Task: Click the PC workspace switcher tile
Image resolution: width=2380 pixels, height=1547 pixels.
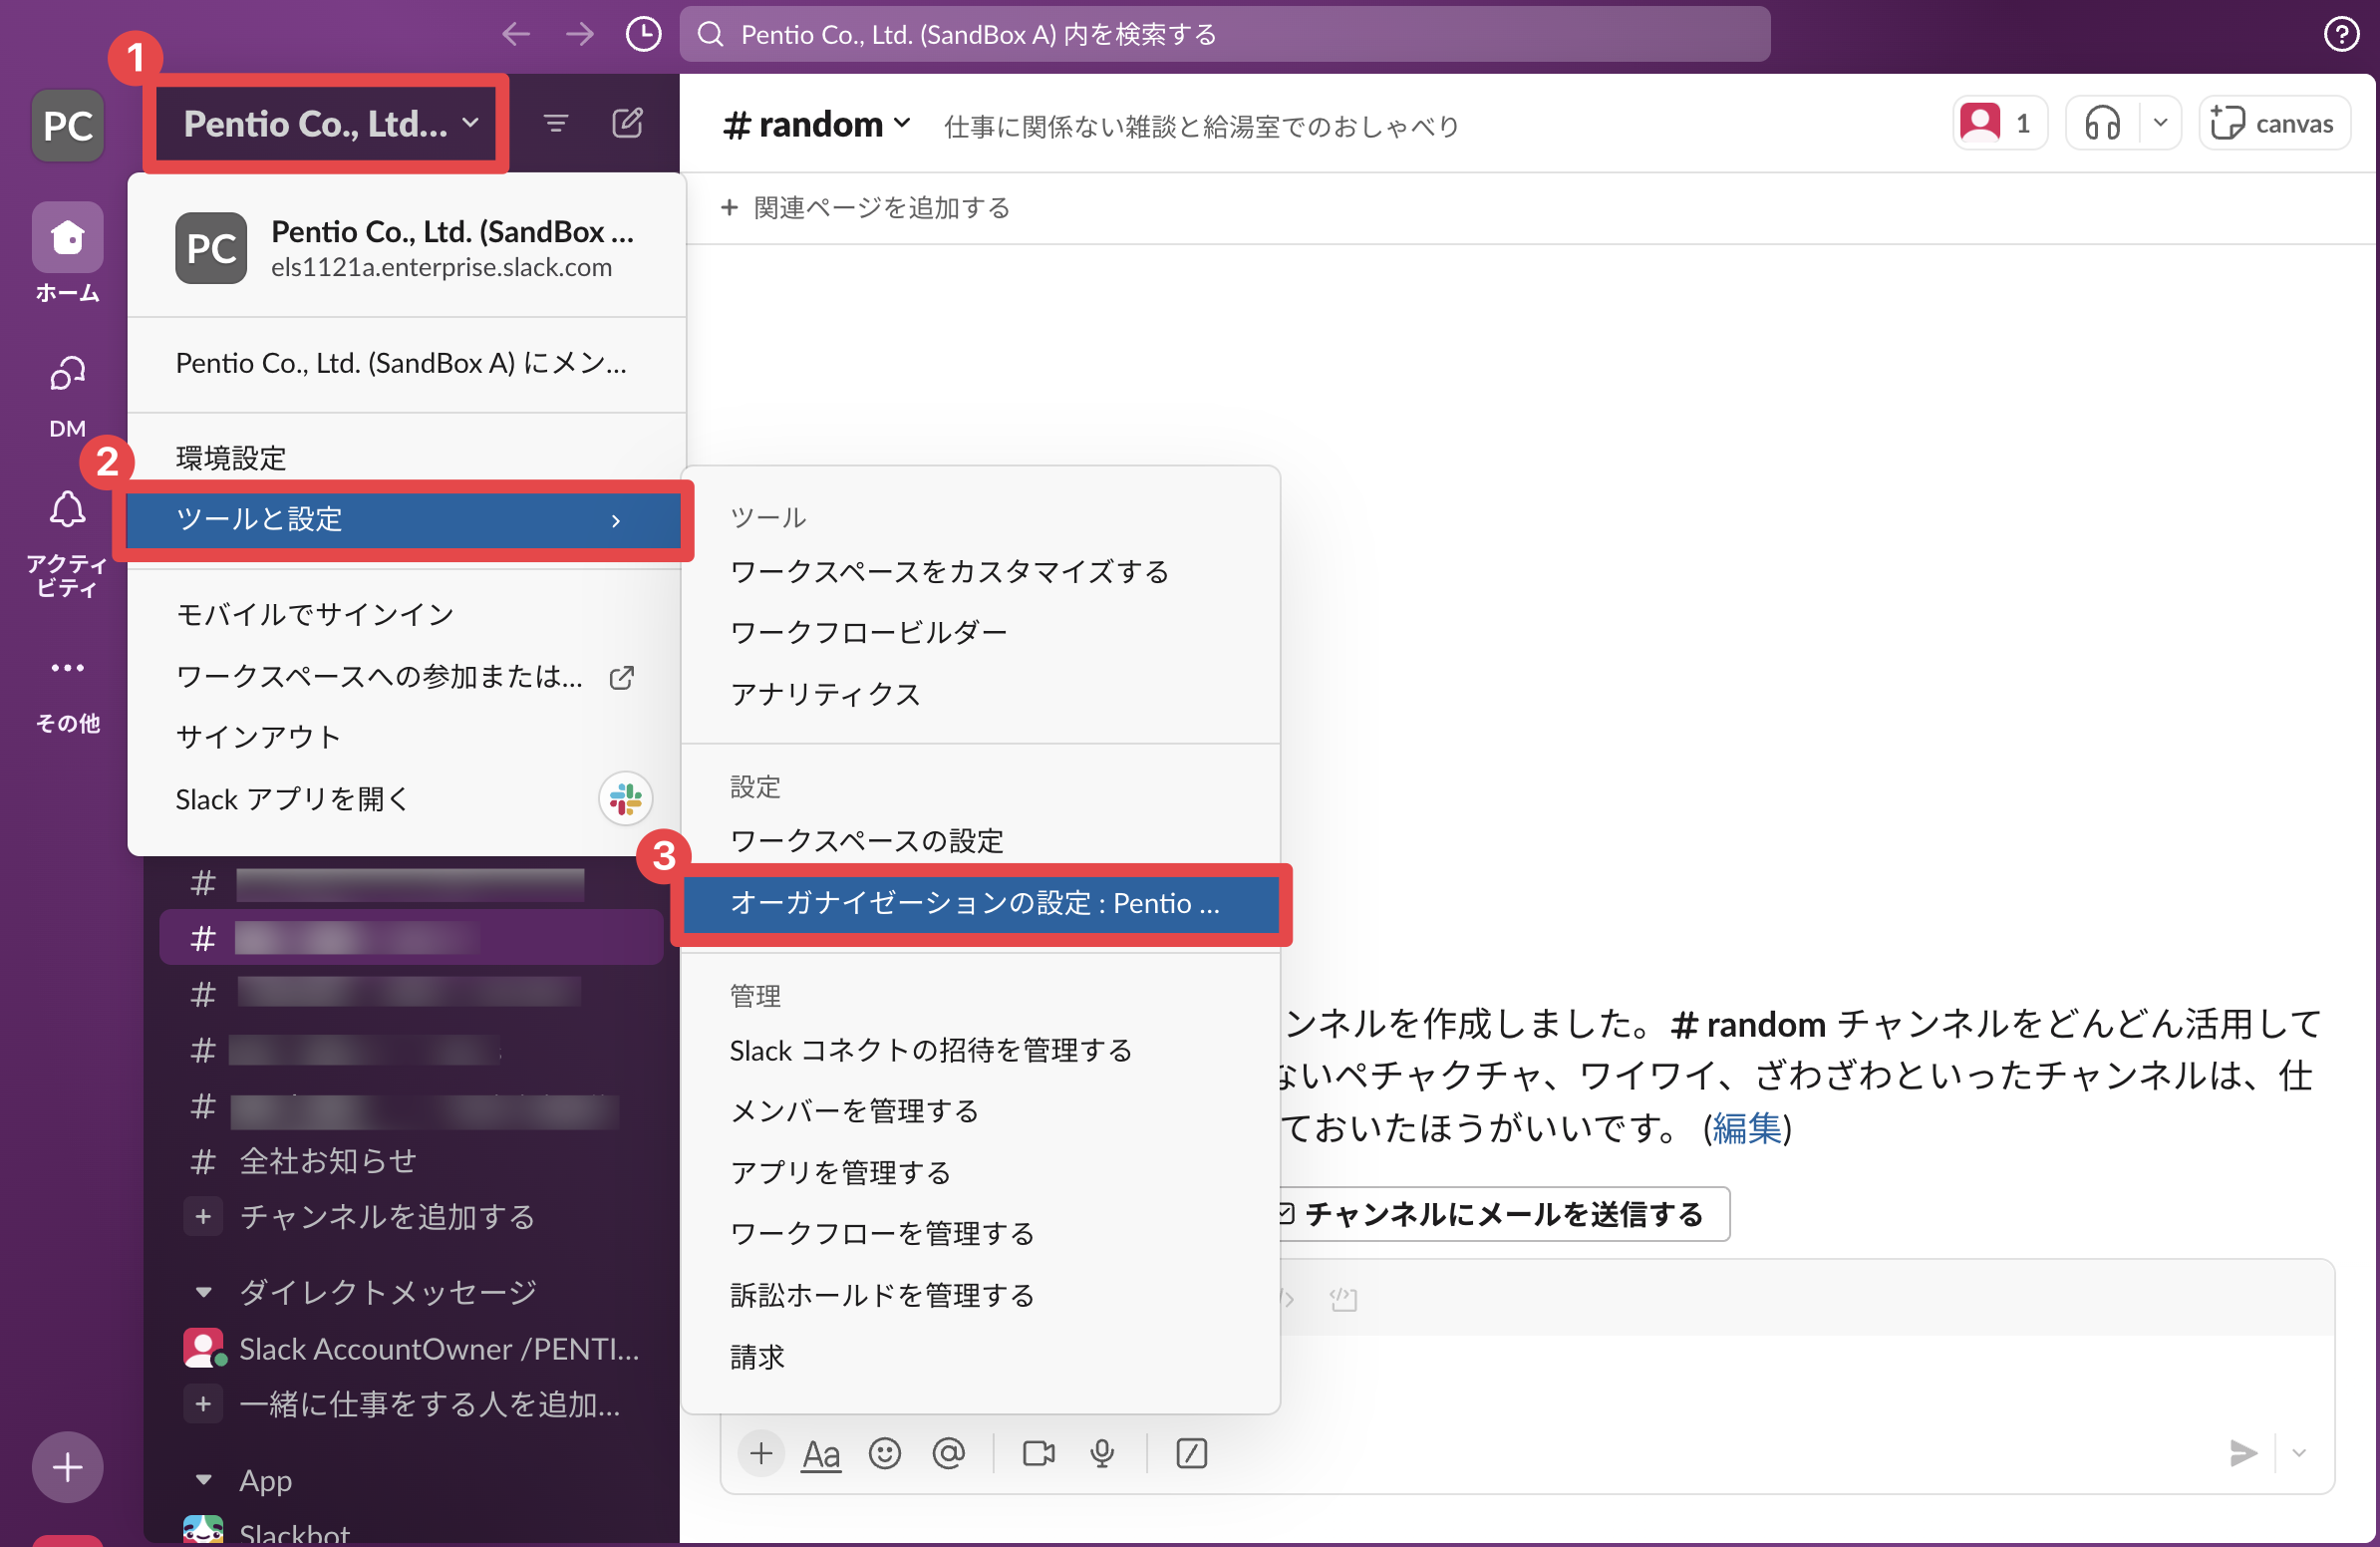Action: tap(67, 125)
